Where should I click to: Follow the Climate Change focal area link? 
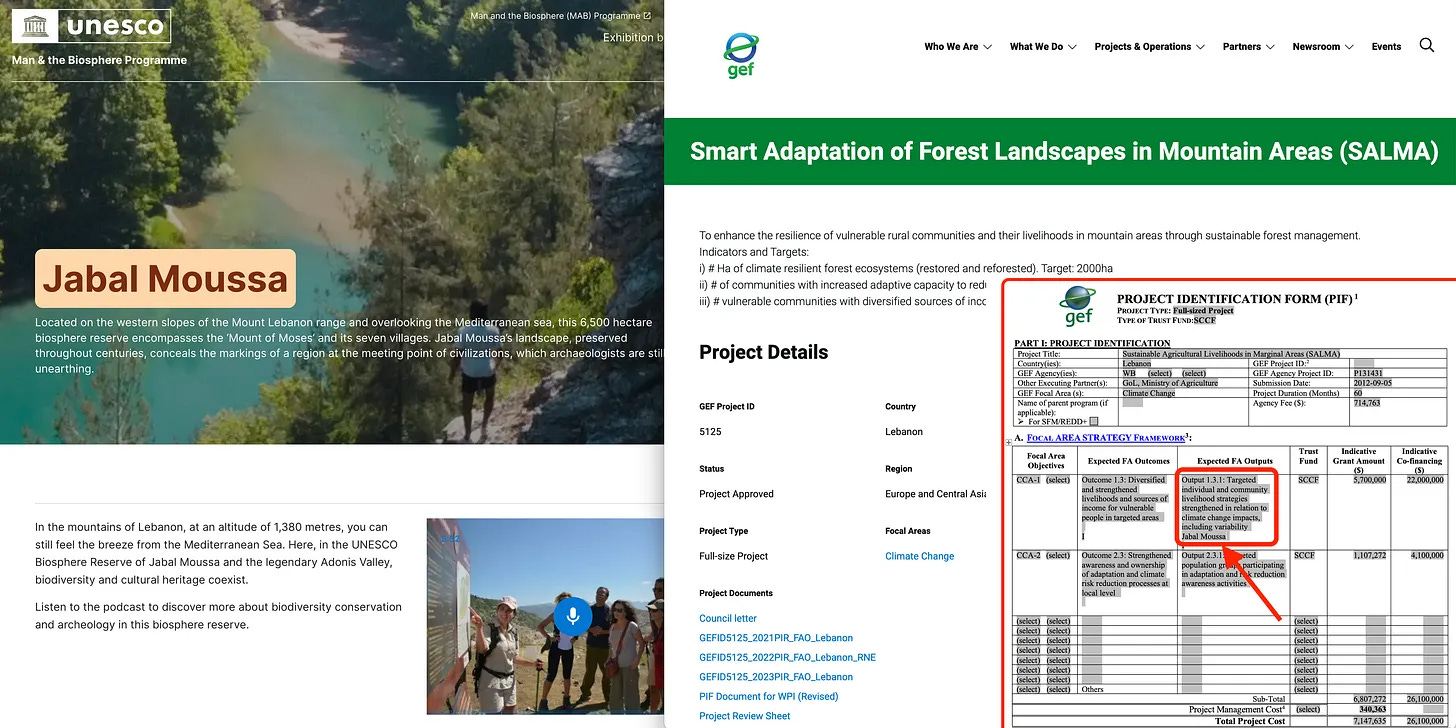tap(919, 556)
